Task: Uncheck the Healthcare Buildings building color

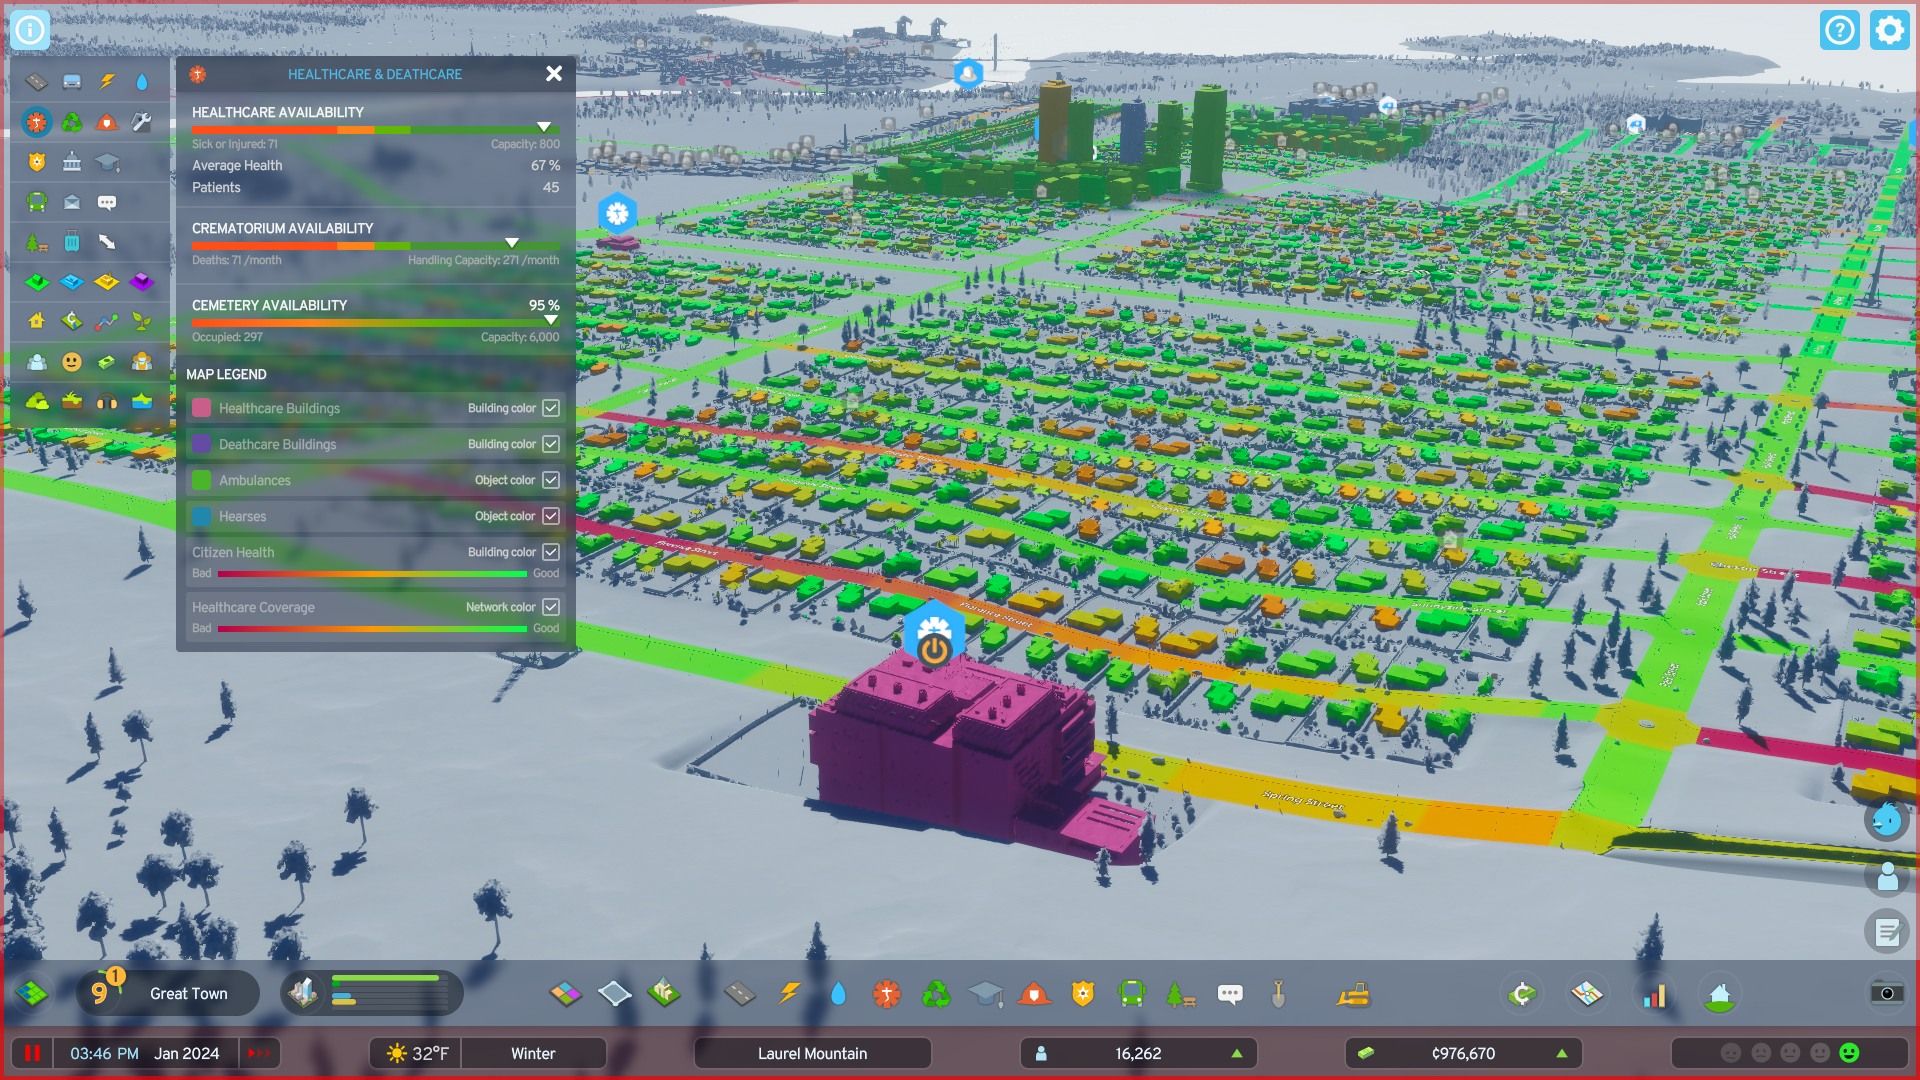Action: click(551, 408)
